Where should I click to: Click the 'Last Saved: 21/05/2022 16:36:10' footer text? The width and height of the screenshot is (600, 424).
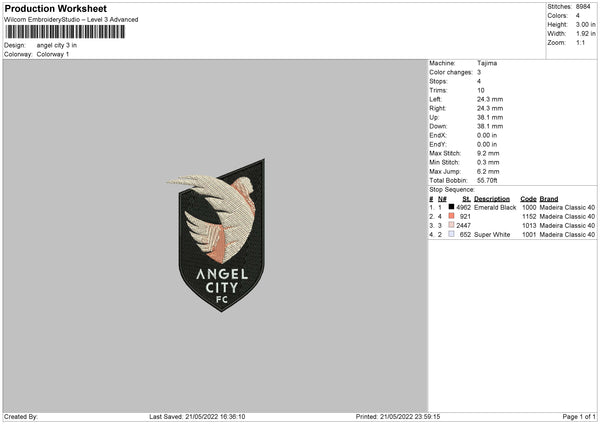pyautogui.click(x=197, y=417)
